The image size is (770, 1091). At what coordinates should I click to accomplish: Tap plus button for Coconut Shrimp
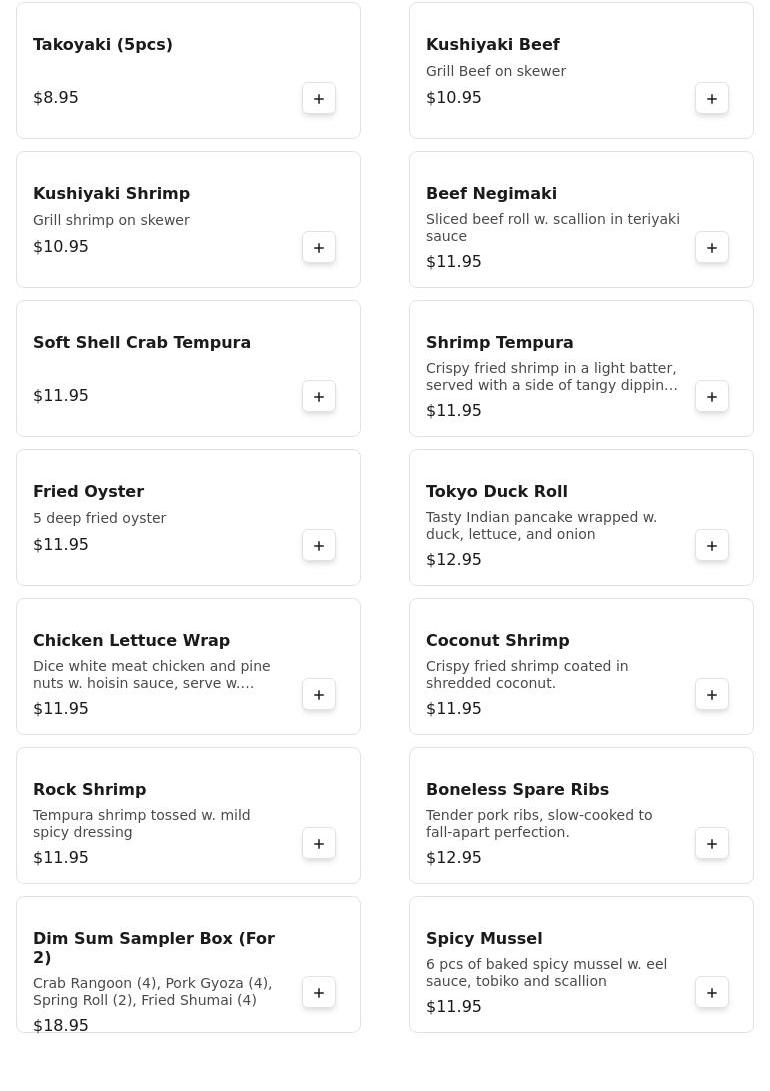tap(712, 695)
